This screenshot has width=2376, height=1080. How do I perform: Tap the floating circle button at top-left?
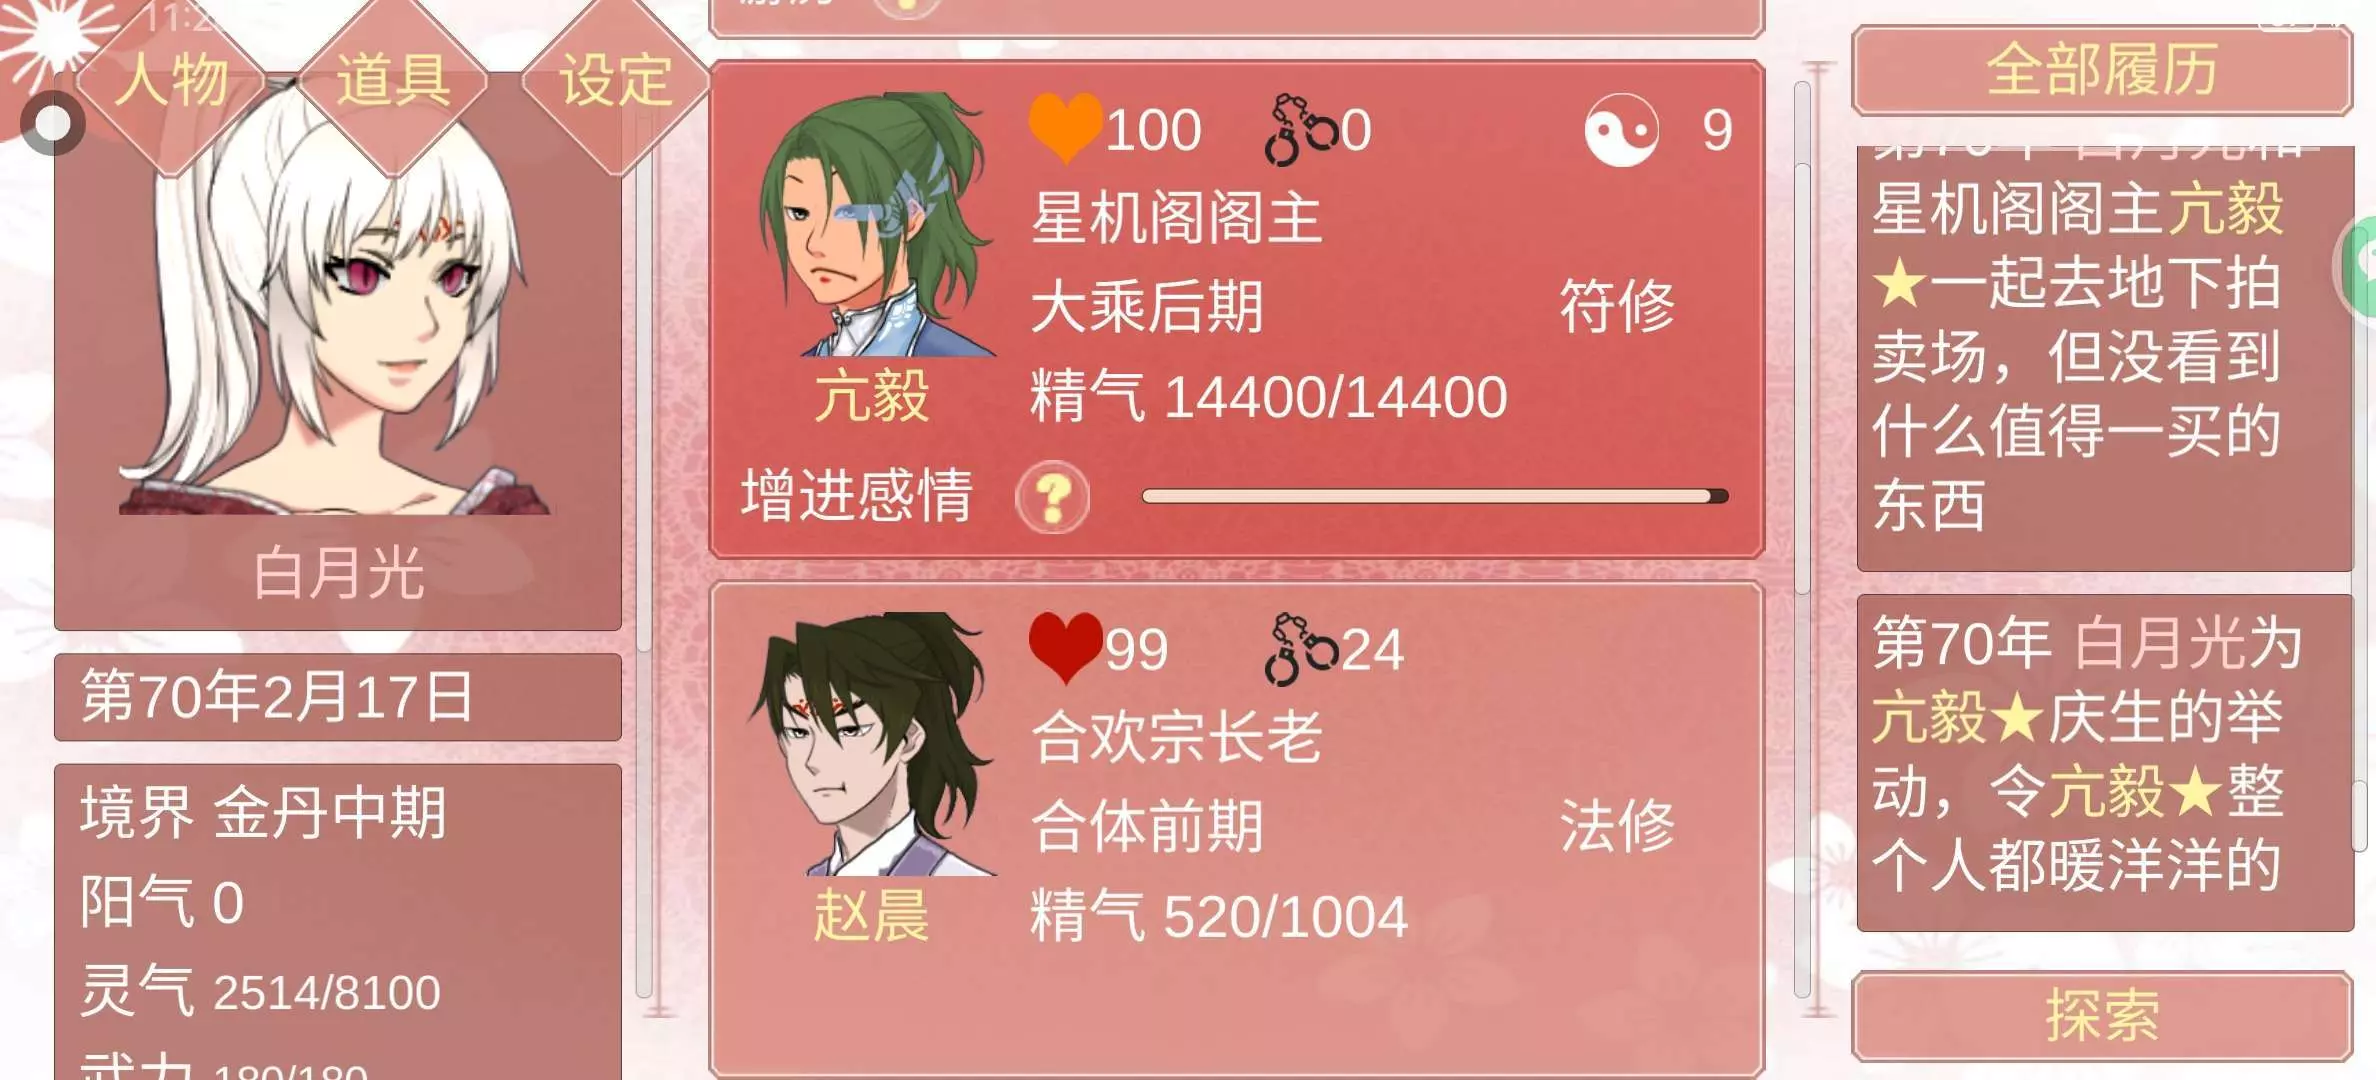coord(53,123)
